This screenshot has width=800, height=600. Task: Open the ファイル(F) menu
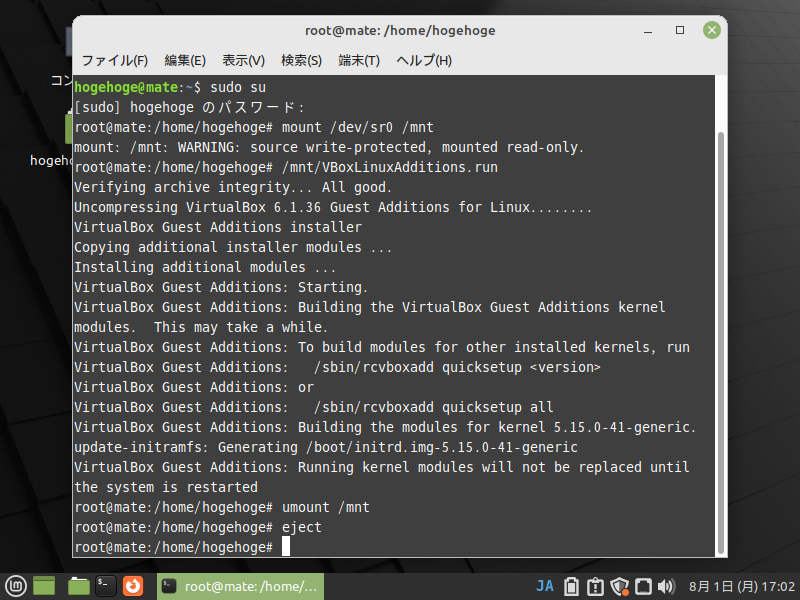click(115, 61)
